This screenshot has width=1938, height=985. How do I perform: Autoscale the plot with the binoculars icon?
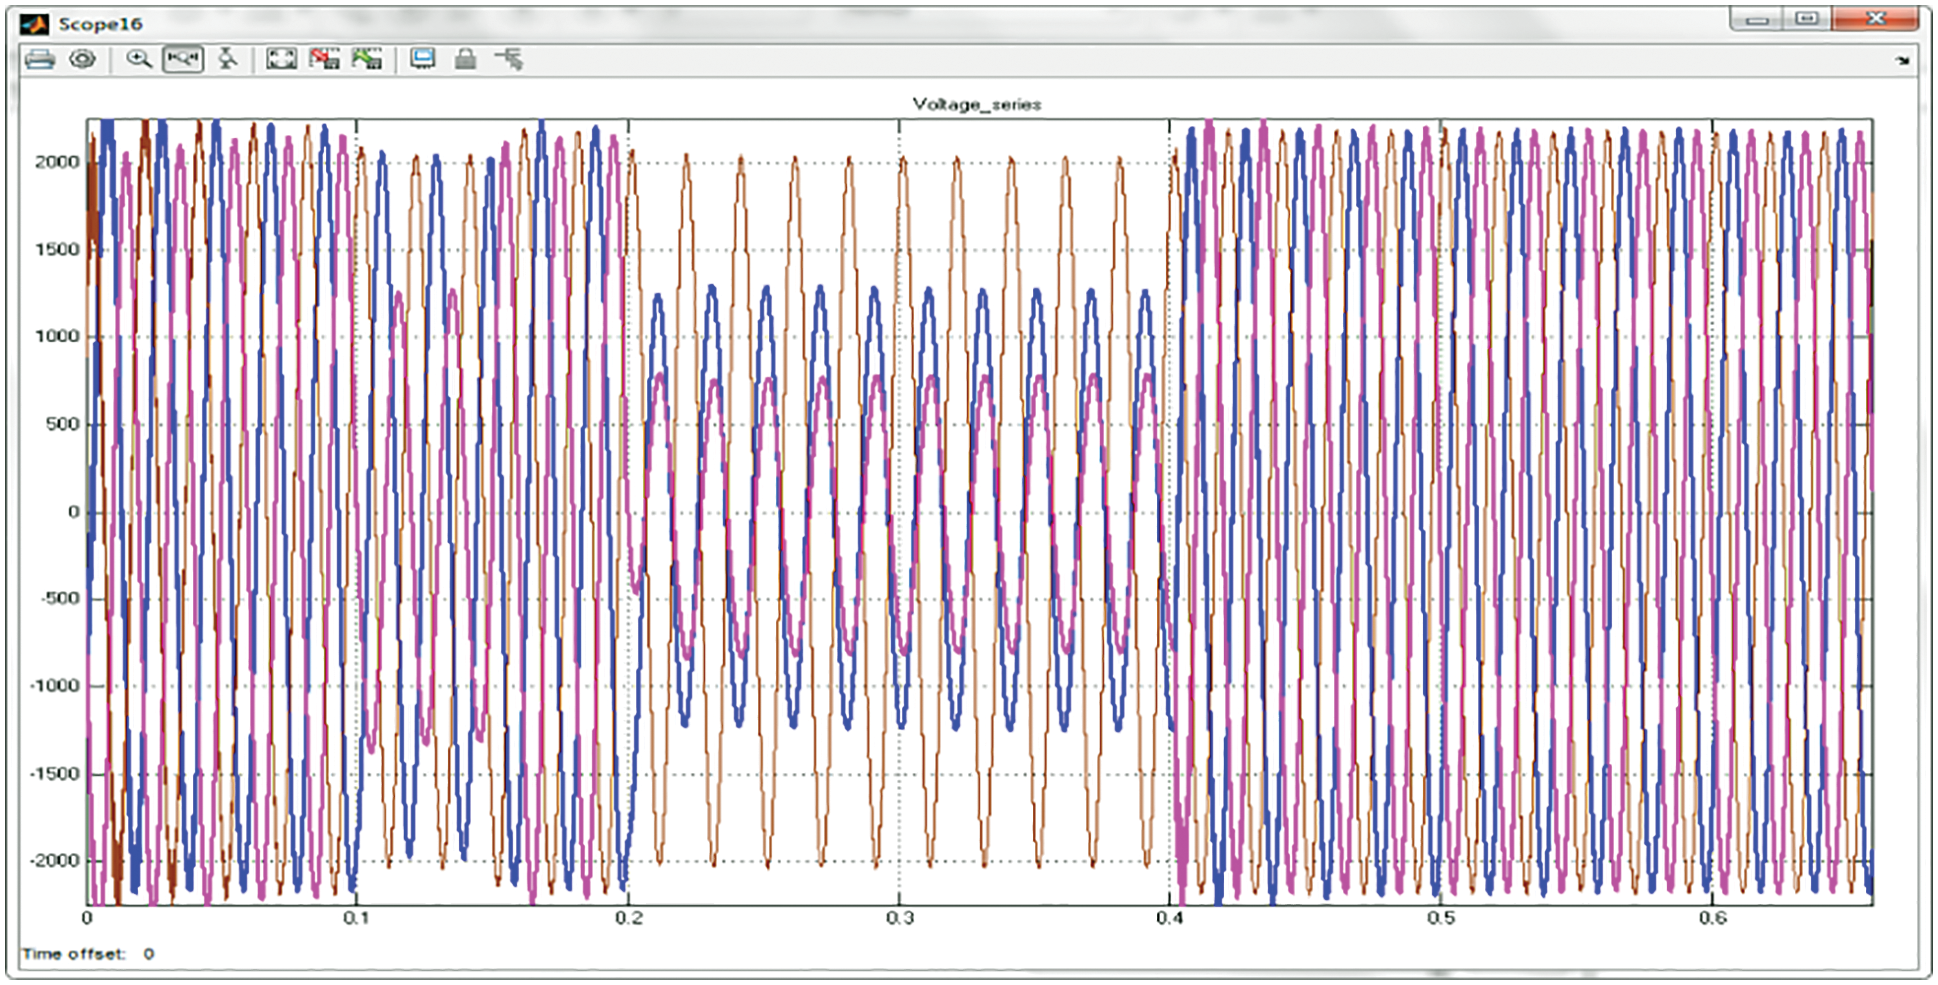(x=281, y=60)
